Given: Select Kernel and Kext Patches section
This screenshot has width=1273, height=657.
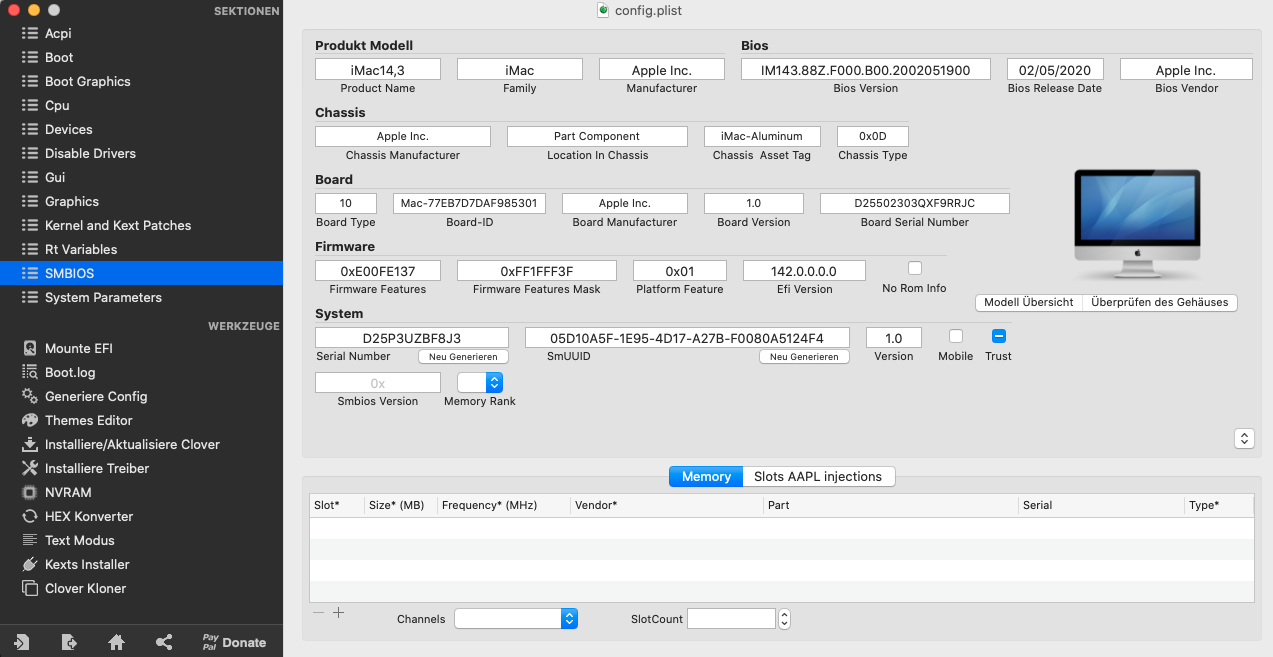Looking at the screenshot, I should click(117, 225).
